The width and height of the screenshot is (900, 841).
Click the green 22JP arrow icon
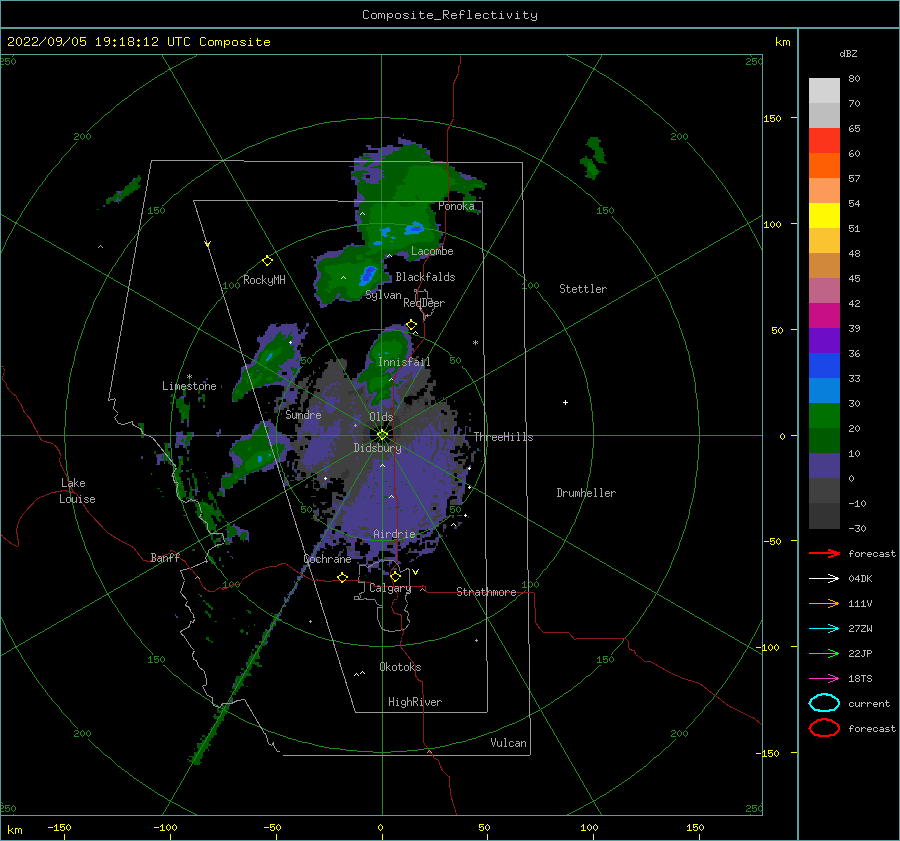[824, 653]
